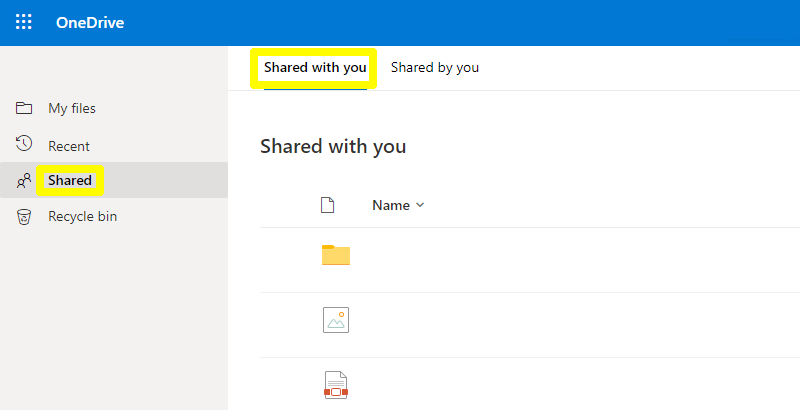Click the Recent clock icon

pyautogui.click(x=23, y=144)
